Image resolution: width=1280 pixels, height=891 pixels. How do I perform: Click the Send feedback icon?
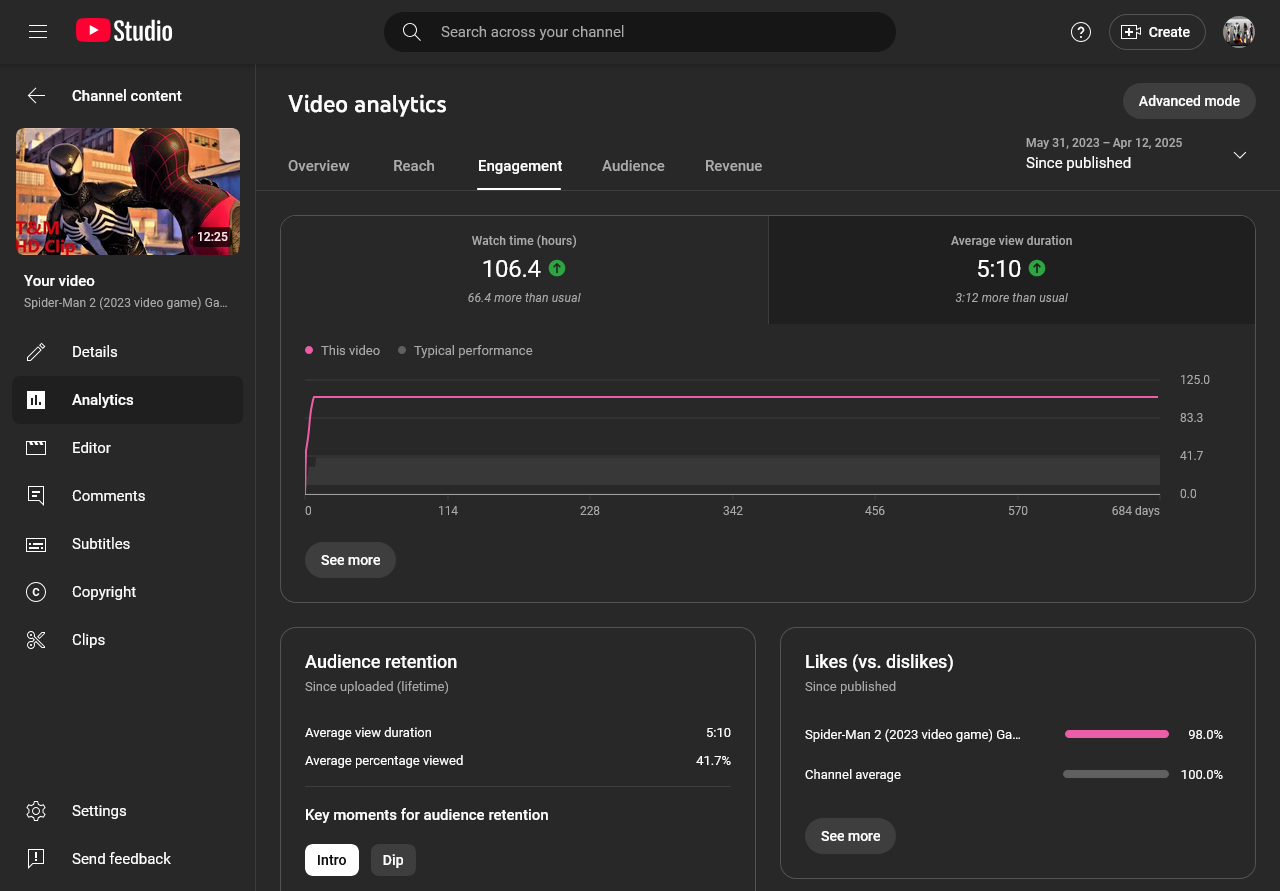36,859
